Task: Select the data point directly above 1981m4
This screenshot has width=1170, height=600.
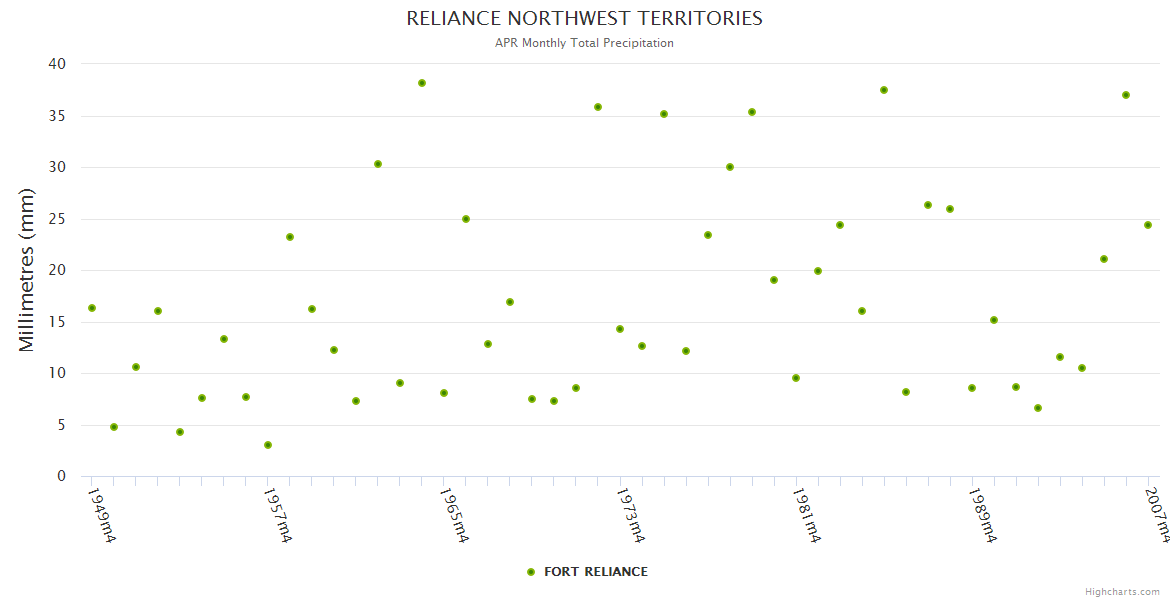Action: (796, 378)
